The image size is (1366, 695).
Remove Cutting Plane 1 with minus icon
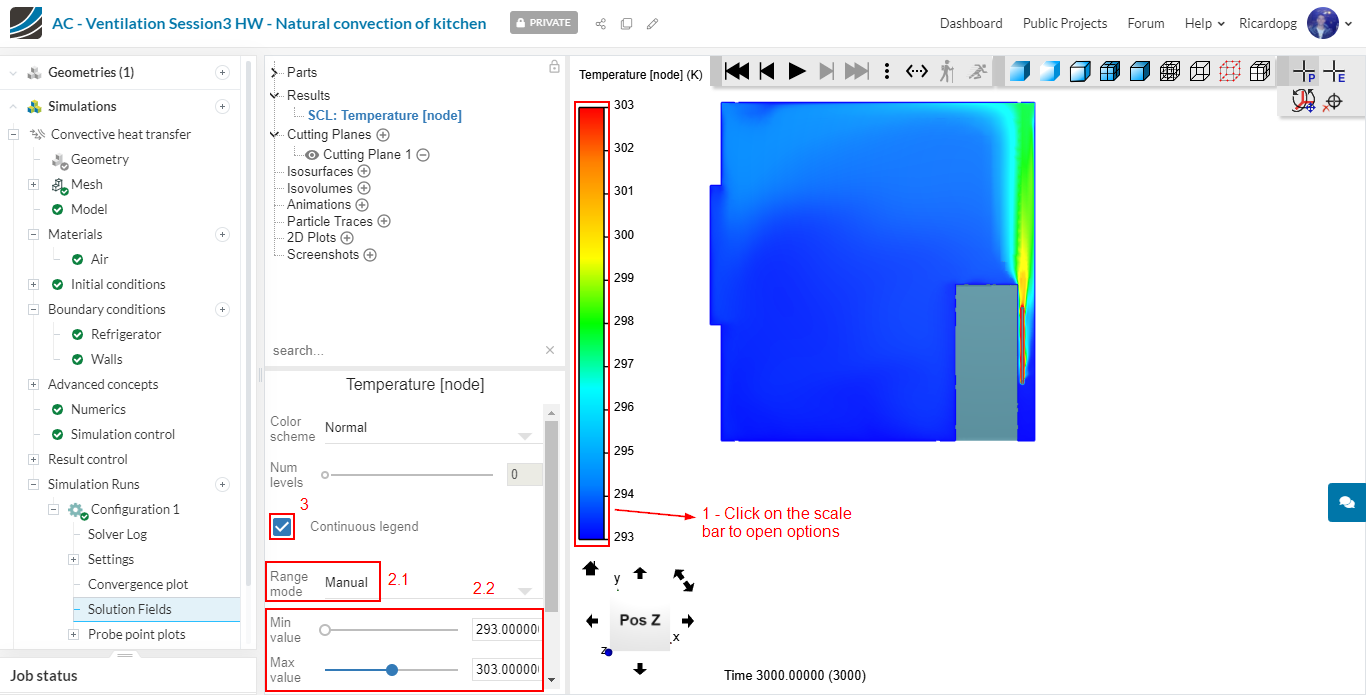pyautogui.click(x=423, y=155)
